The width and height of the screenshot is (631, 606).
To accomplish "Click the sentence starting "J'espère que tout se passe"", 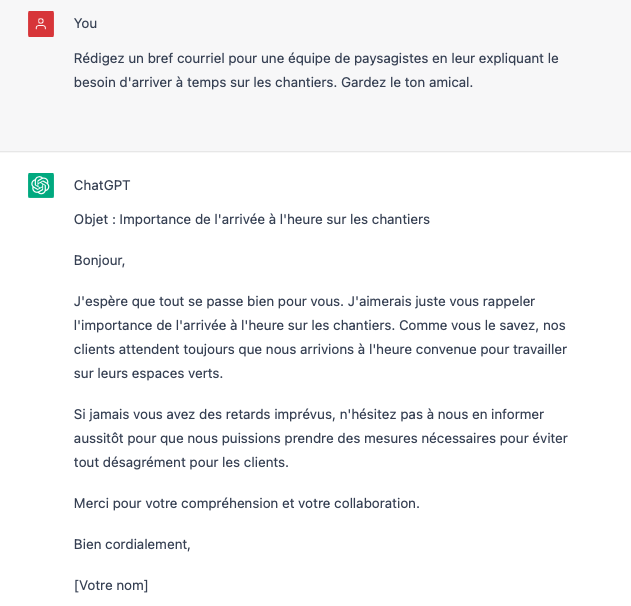I will coord(208,301).
